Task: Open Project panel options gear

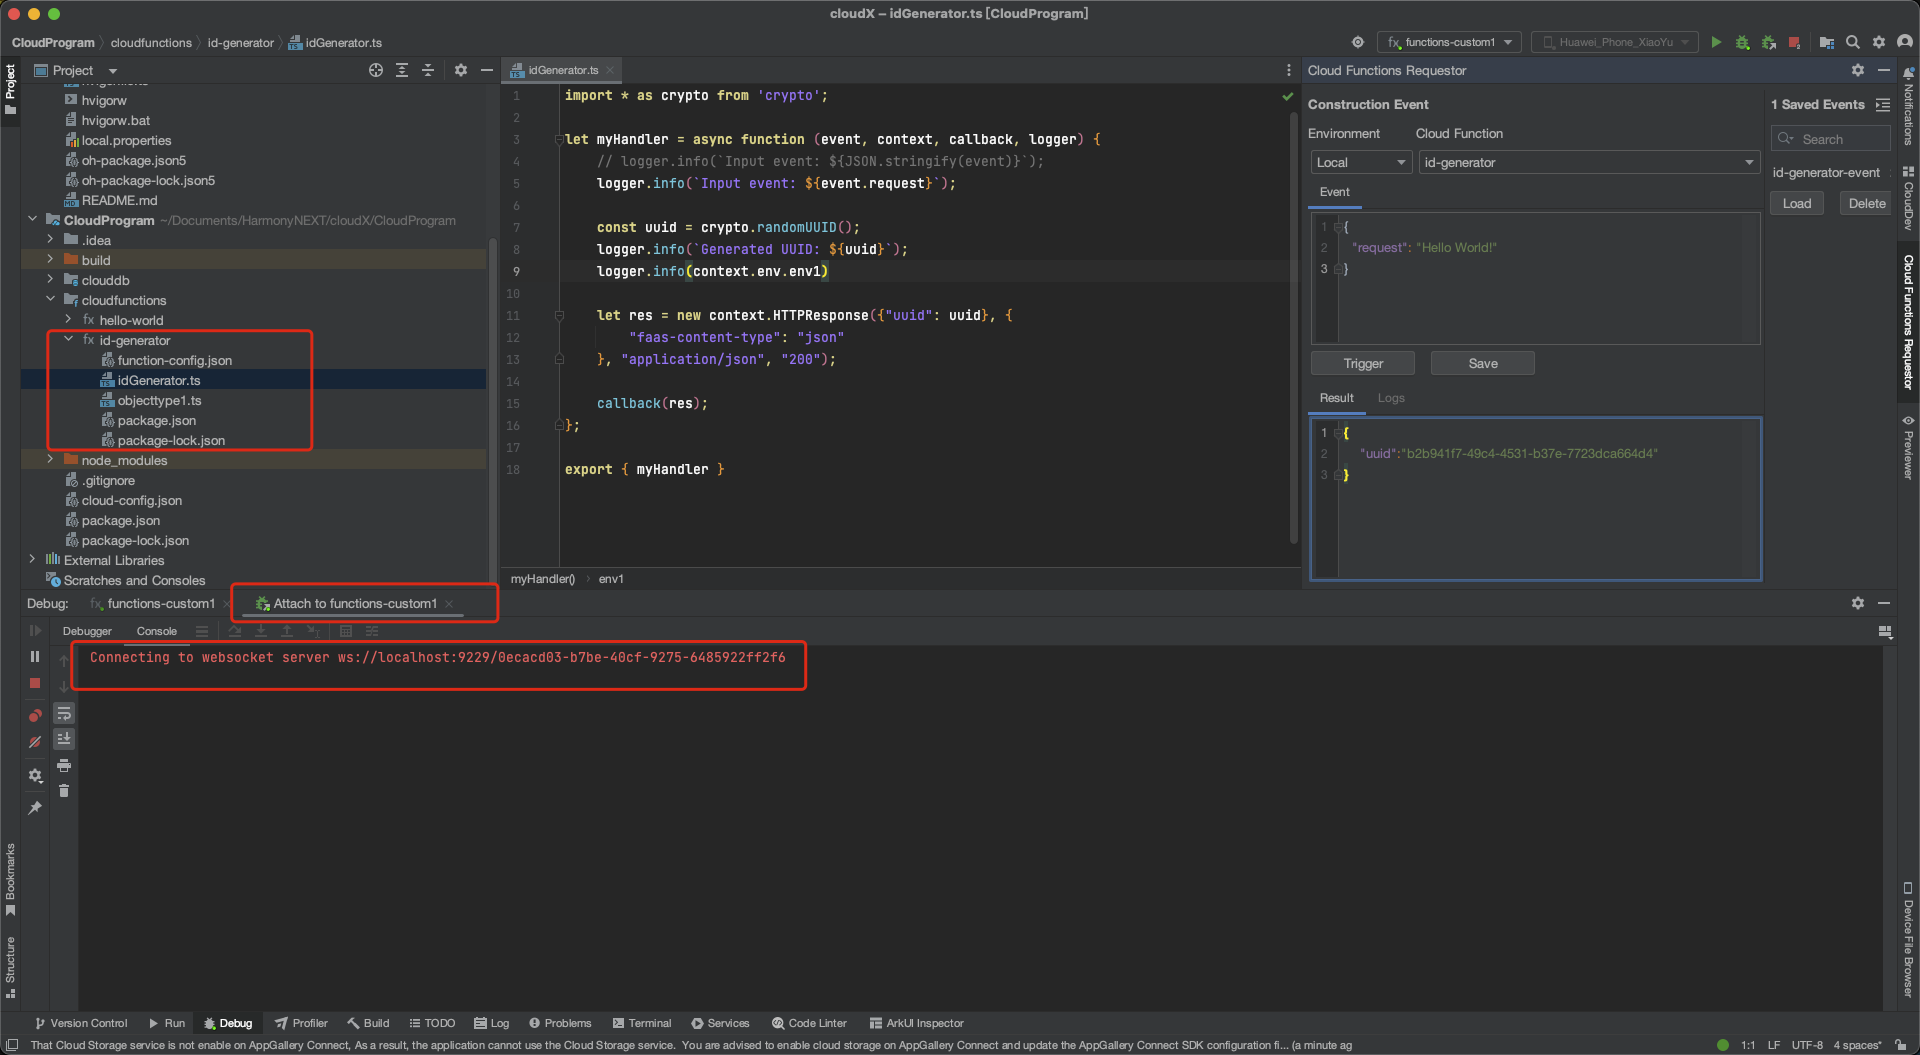Action: point(460,70)
